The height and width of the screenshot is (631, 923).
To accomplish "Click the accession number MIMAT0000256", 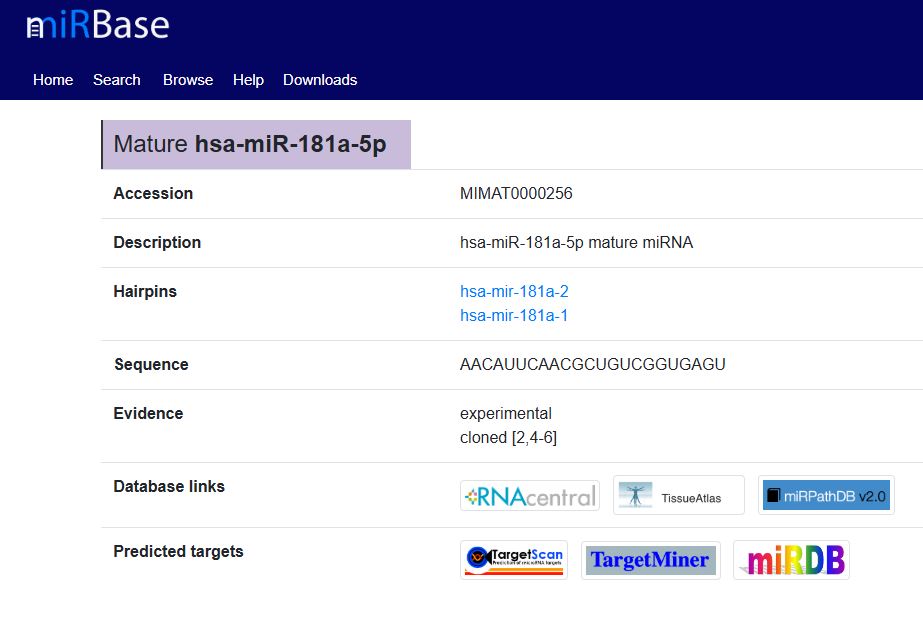I will tap(516, 194).
